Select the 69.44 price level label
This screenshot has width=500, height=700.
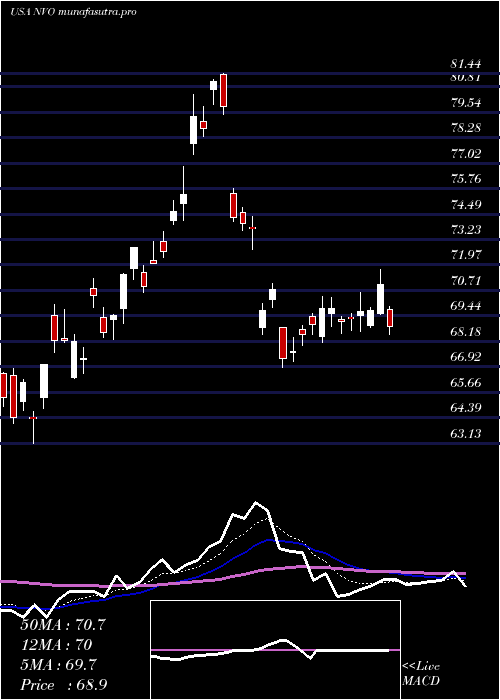pyautogui.click(x=466, y=306)
